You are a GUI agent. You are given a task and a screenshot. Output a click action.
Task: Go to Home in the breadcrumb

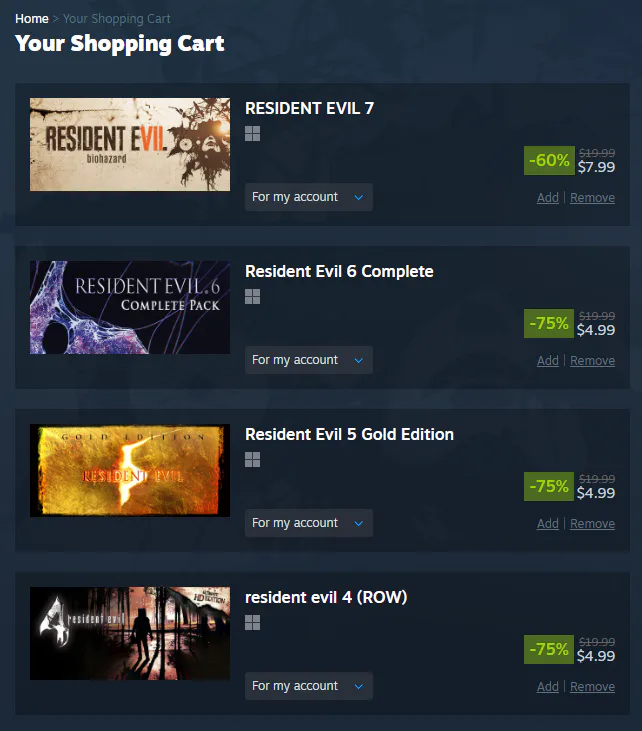[x=32, y=19]
